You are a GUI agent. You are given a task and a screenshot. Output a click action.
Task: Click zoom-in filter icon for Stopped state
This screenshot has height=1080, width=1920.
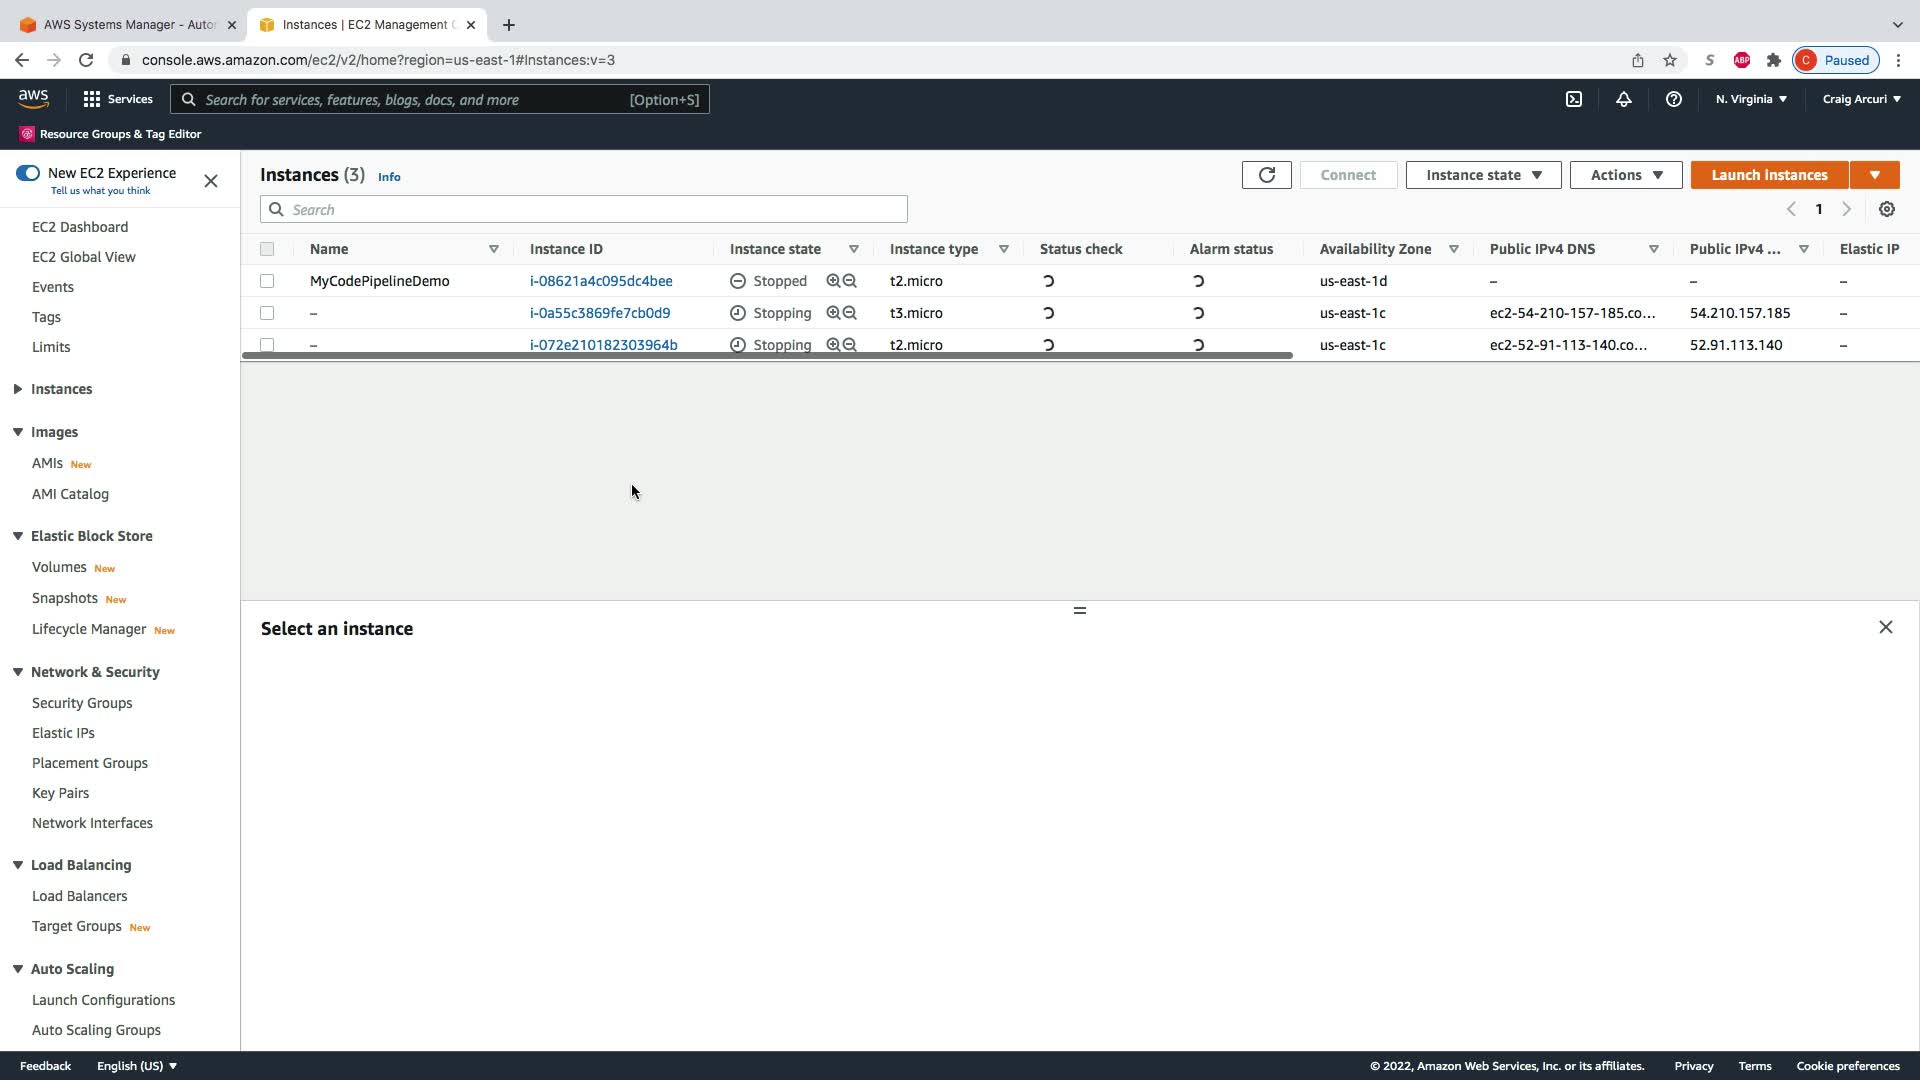coord(832,281)
